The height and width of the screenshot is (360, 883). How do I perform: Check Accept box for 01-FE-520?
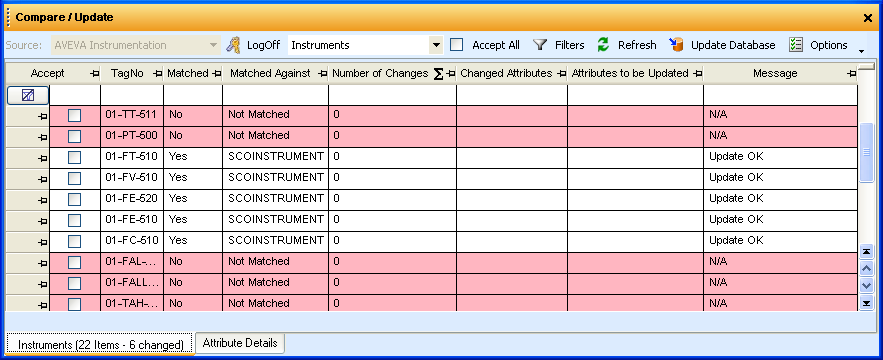(x=74, y=199)
